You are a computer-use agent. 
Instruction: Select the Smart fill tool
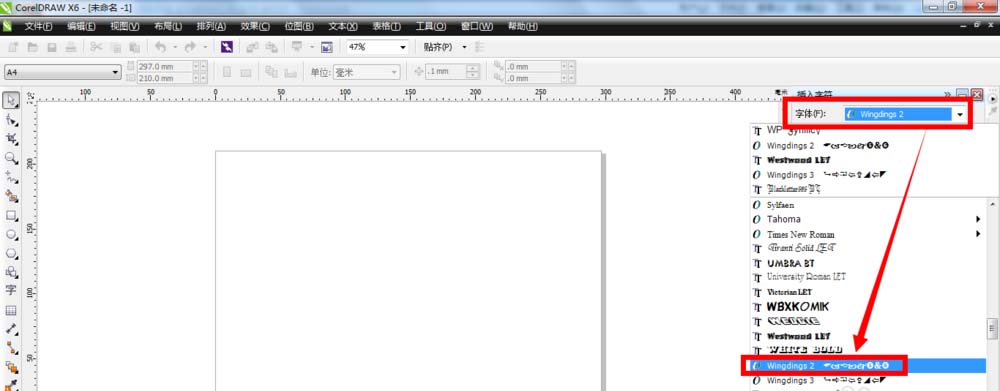tap(11, 196)
